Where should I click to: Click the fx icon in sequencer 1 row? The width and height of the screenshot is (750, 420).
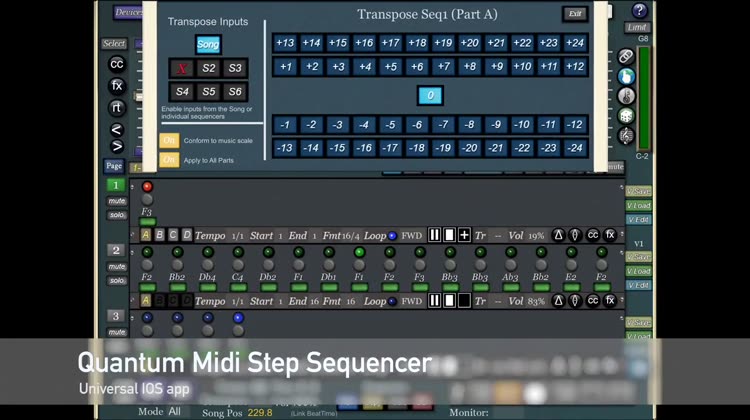(x=609, y=235)
